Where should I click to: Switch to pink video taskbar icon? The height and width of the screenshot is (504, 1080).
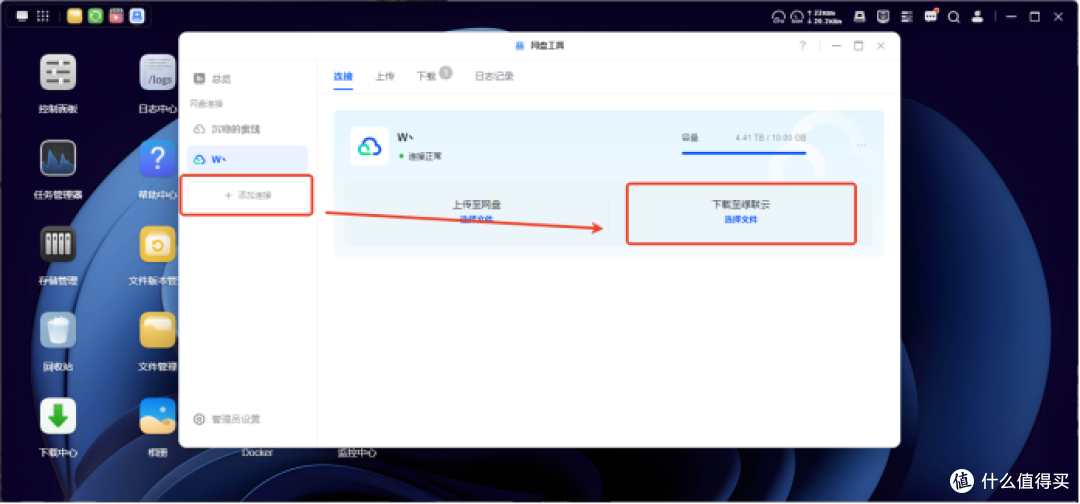(116, 16)
